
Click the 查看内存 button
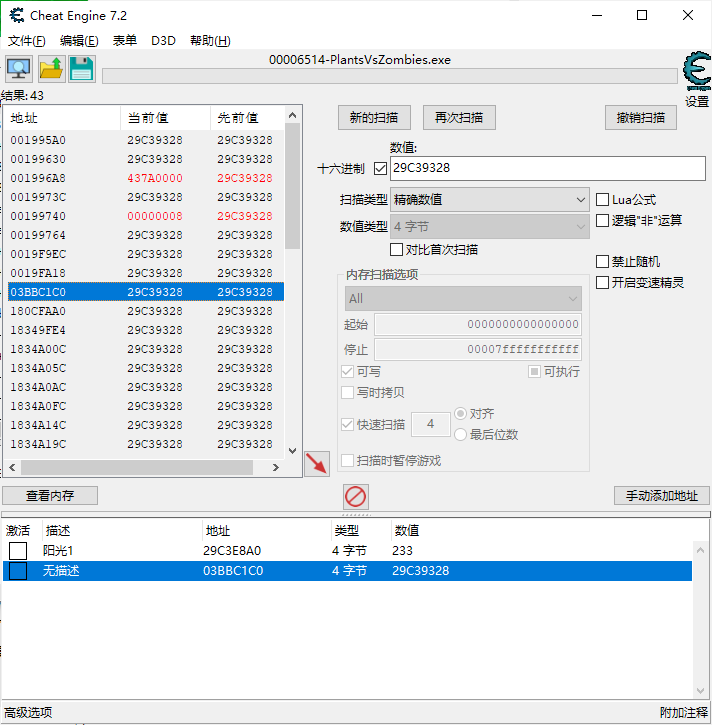pos(50,496)
